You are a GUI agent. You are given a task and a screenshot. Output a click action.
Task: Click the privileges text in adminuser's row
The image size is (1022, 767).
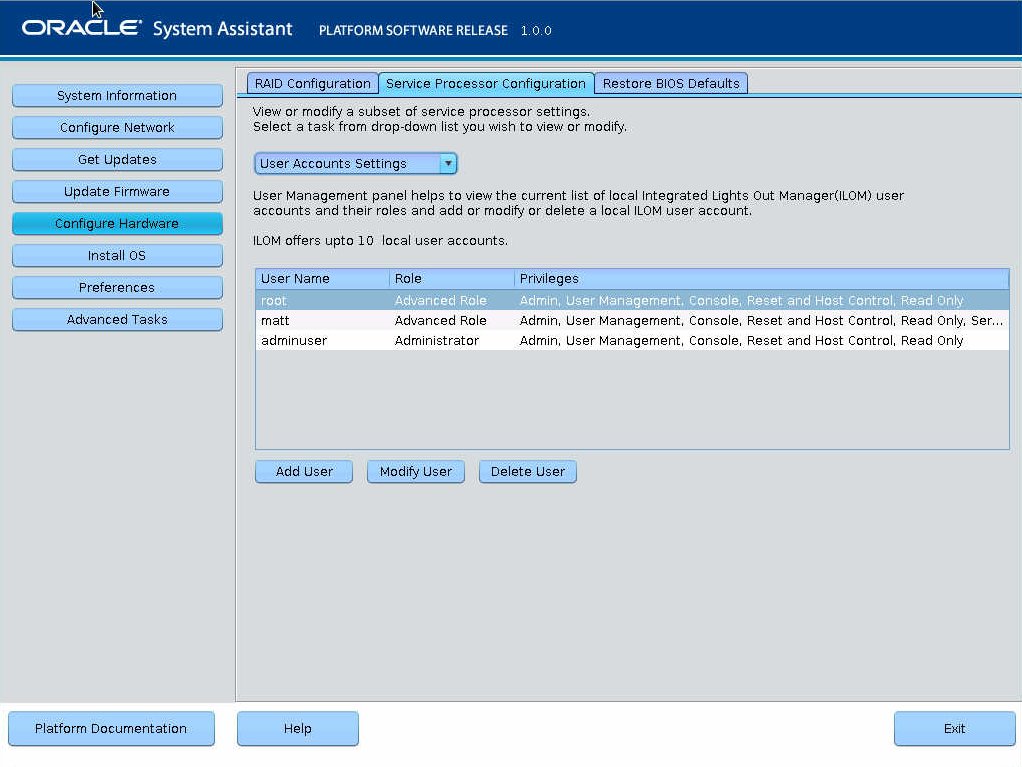coord(741,340)
